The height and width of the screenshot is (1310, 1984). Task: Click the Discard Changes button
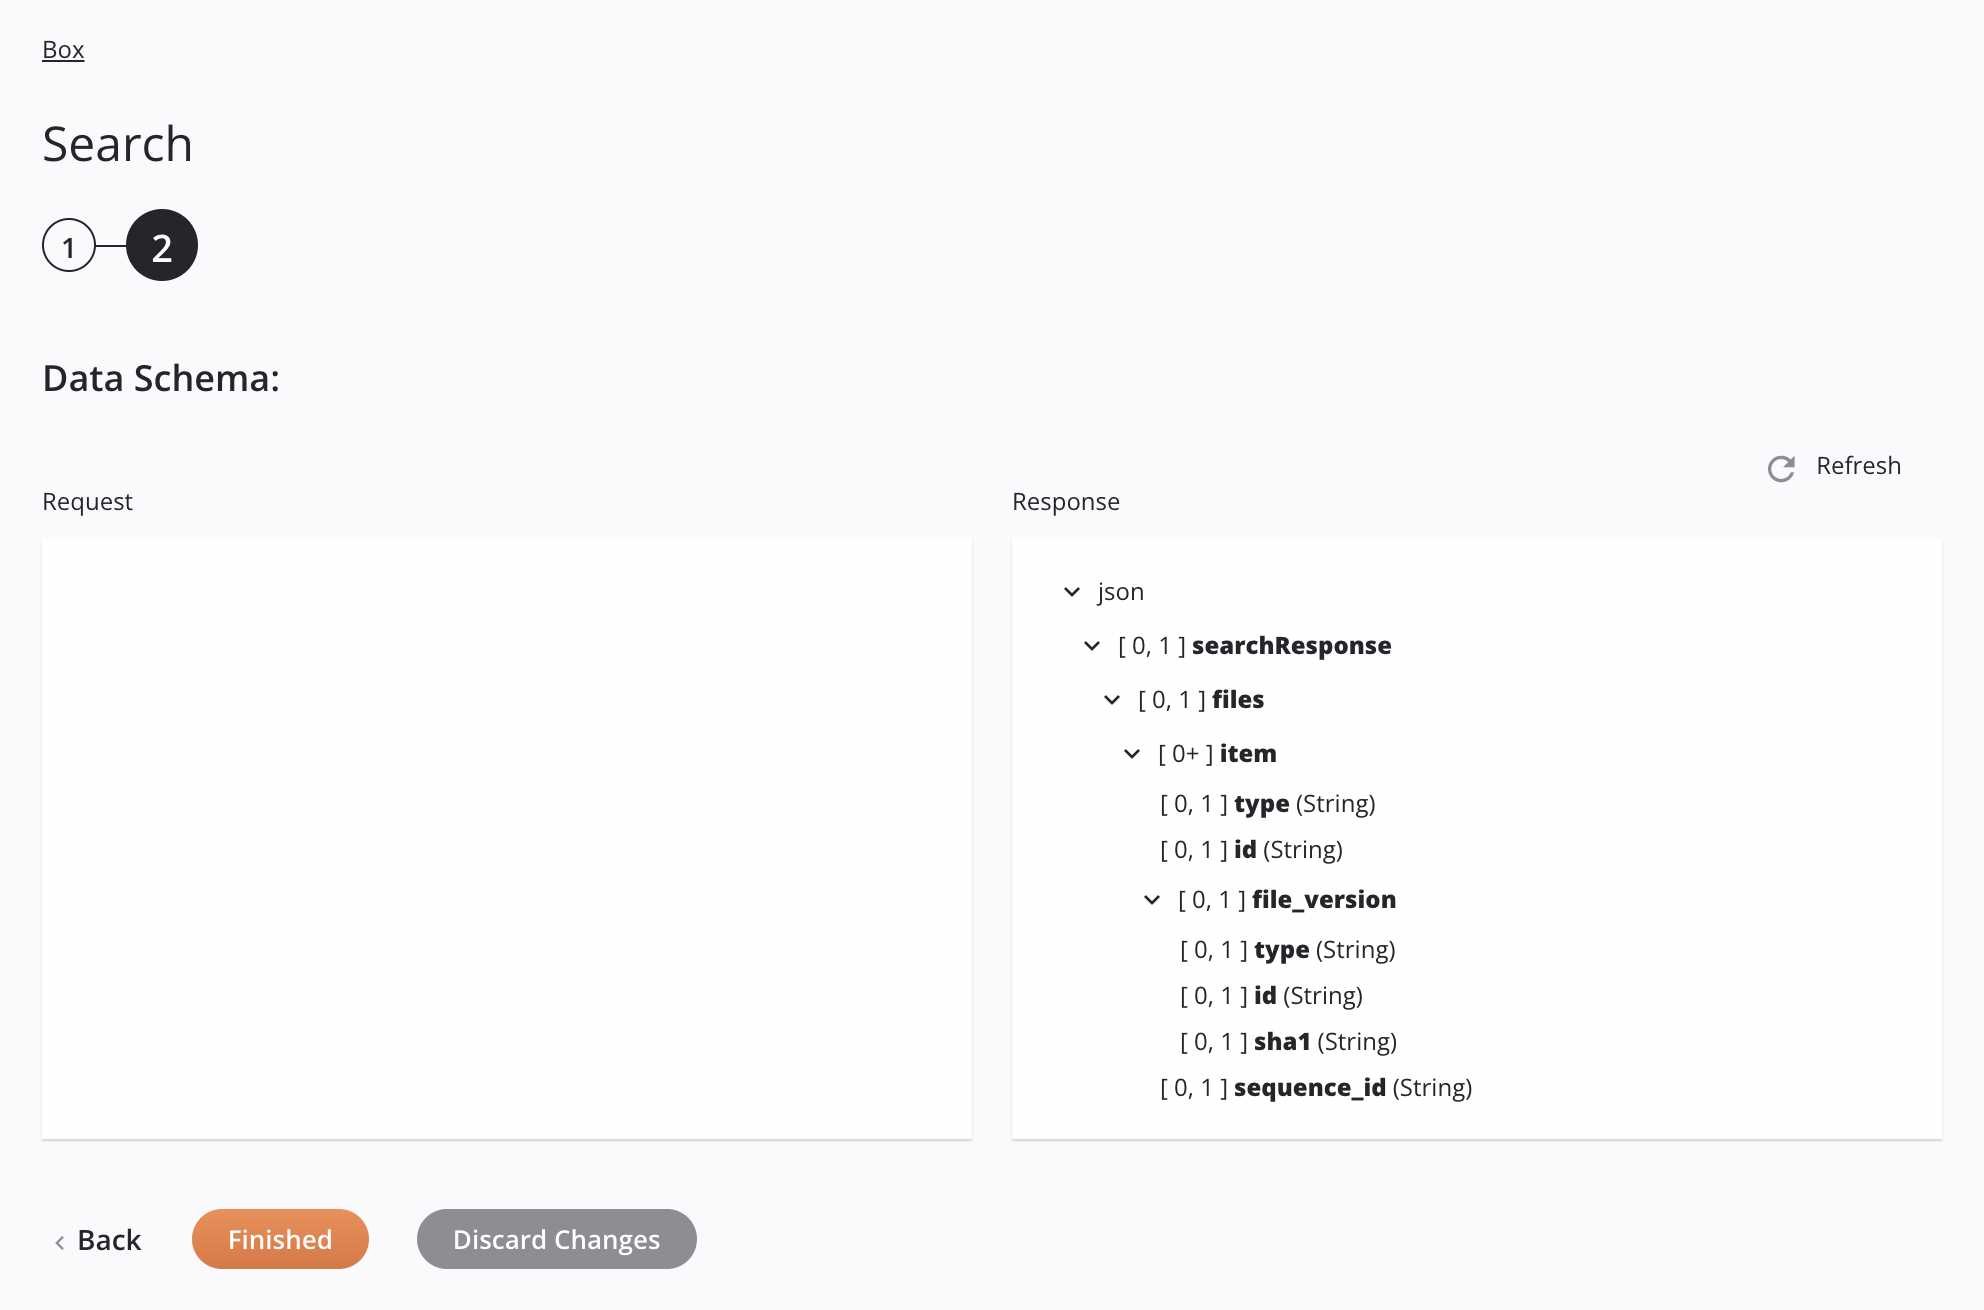[556, 1238]
